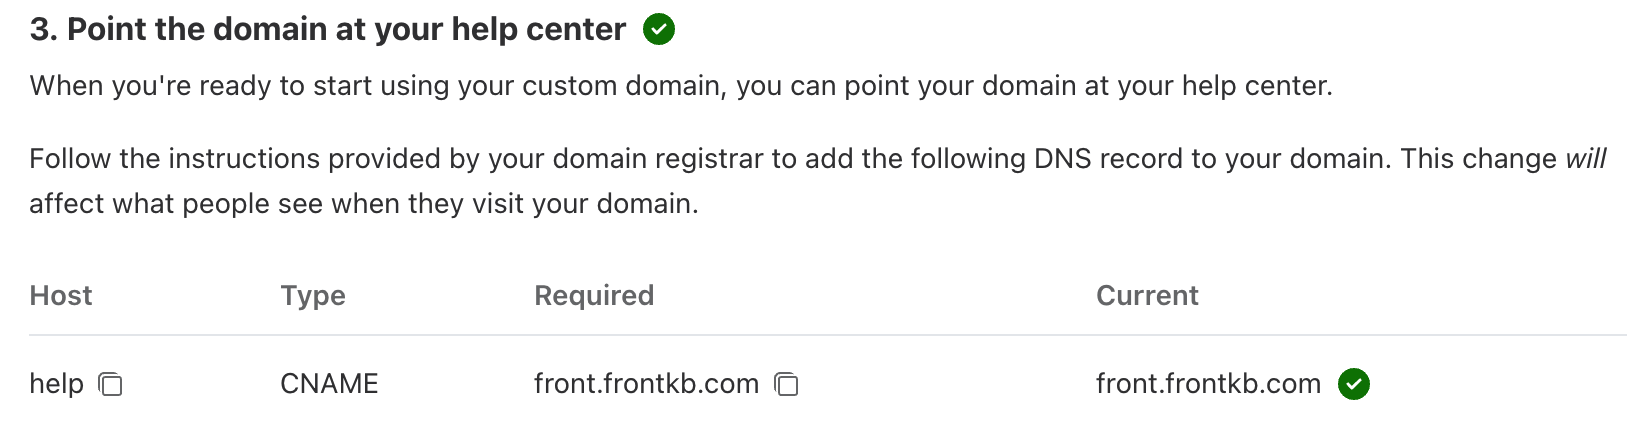Viewport: 1634px width, 428px height.
Task: Click the Required front.frontkb.com text
Action: (x=646, y=384)
